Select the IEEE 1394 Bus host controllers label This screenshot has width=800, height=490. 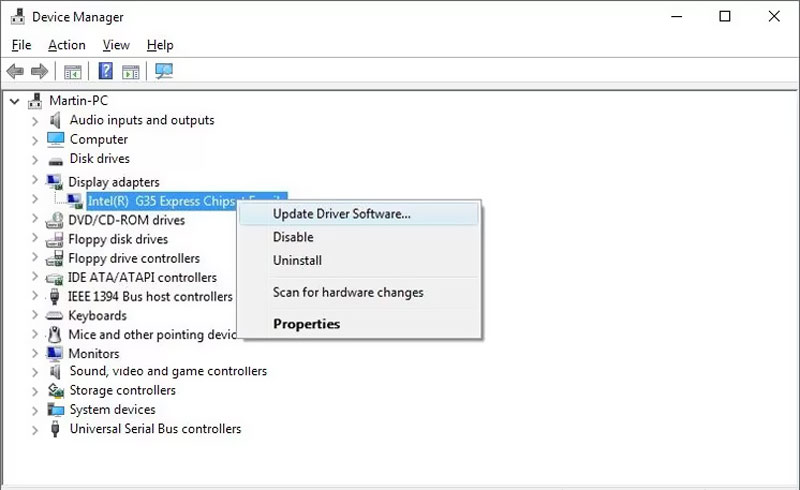coord(150,297)
